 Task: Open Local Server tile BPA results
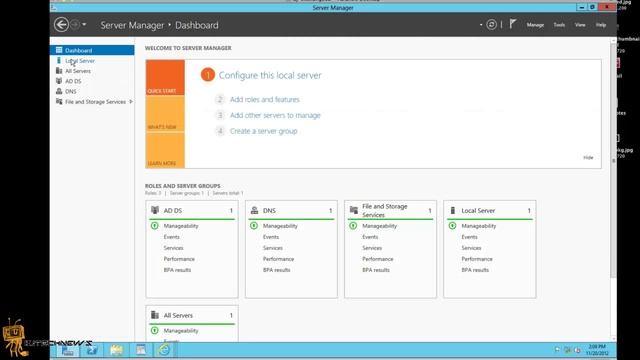475,270
